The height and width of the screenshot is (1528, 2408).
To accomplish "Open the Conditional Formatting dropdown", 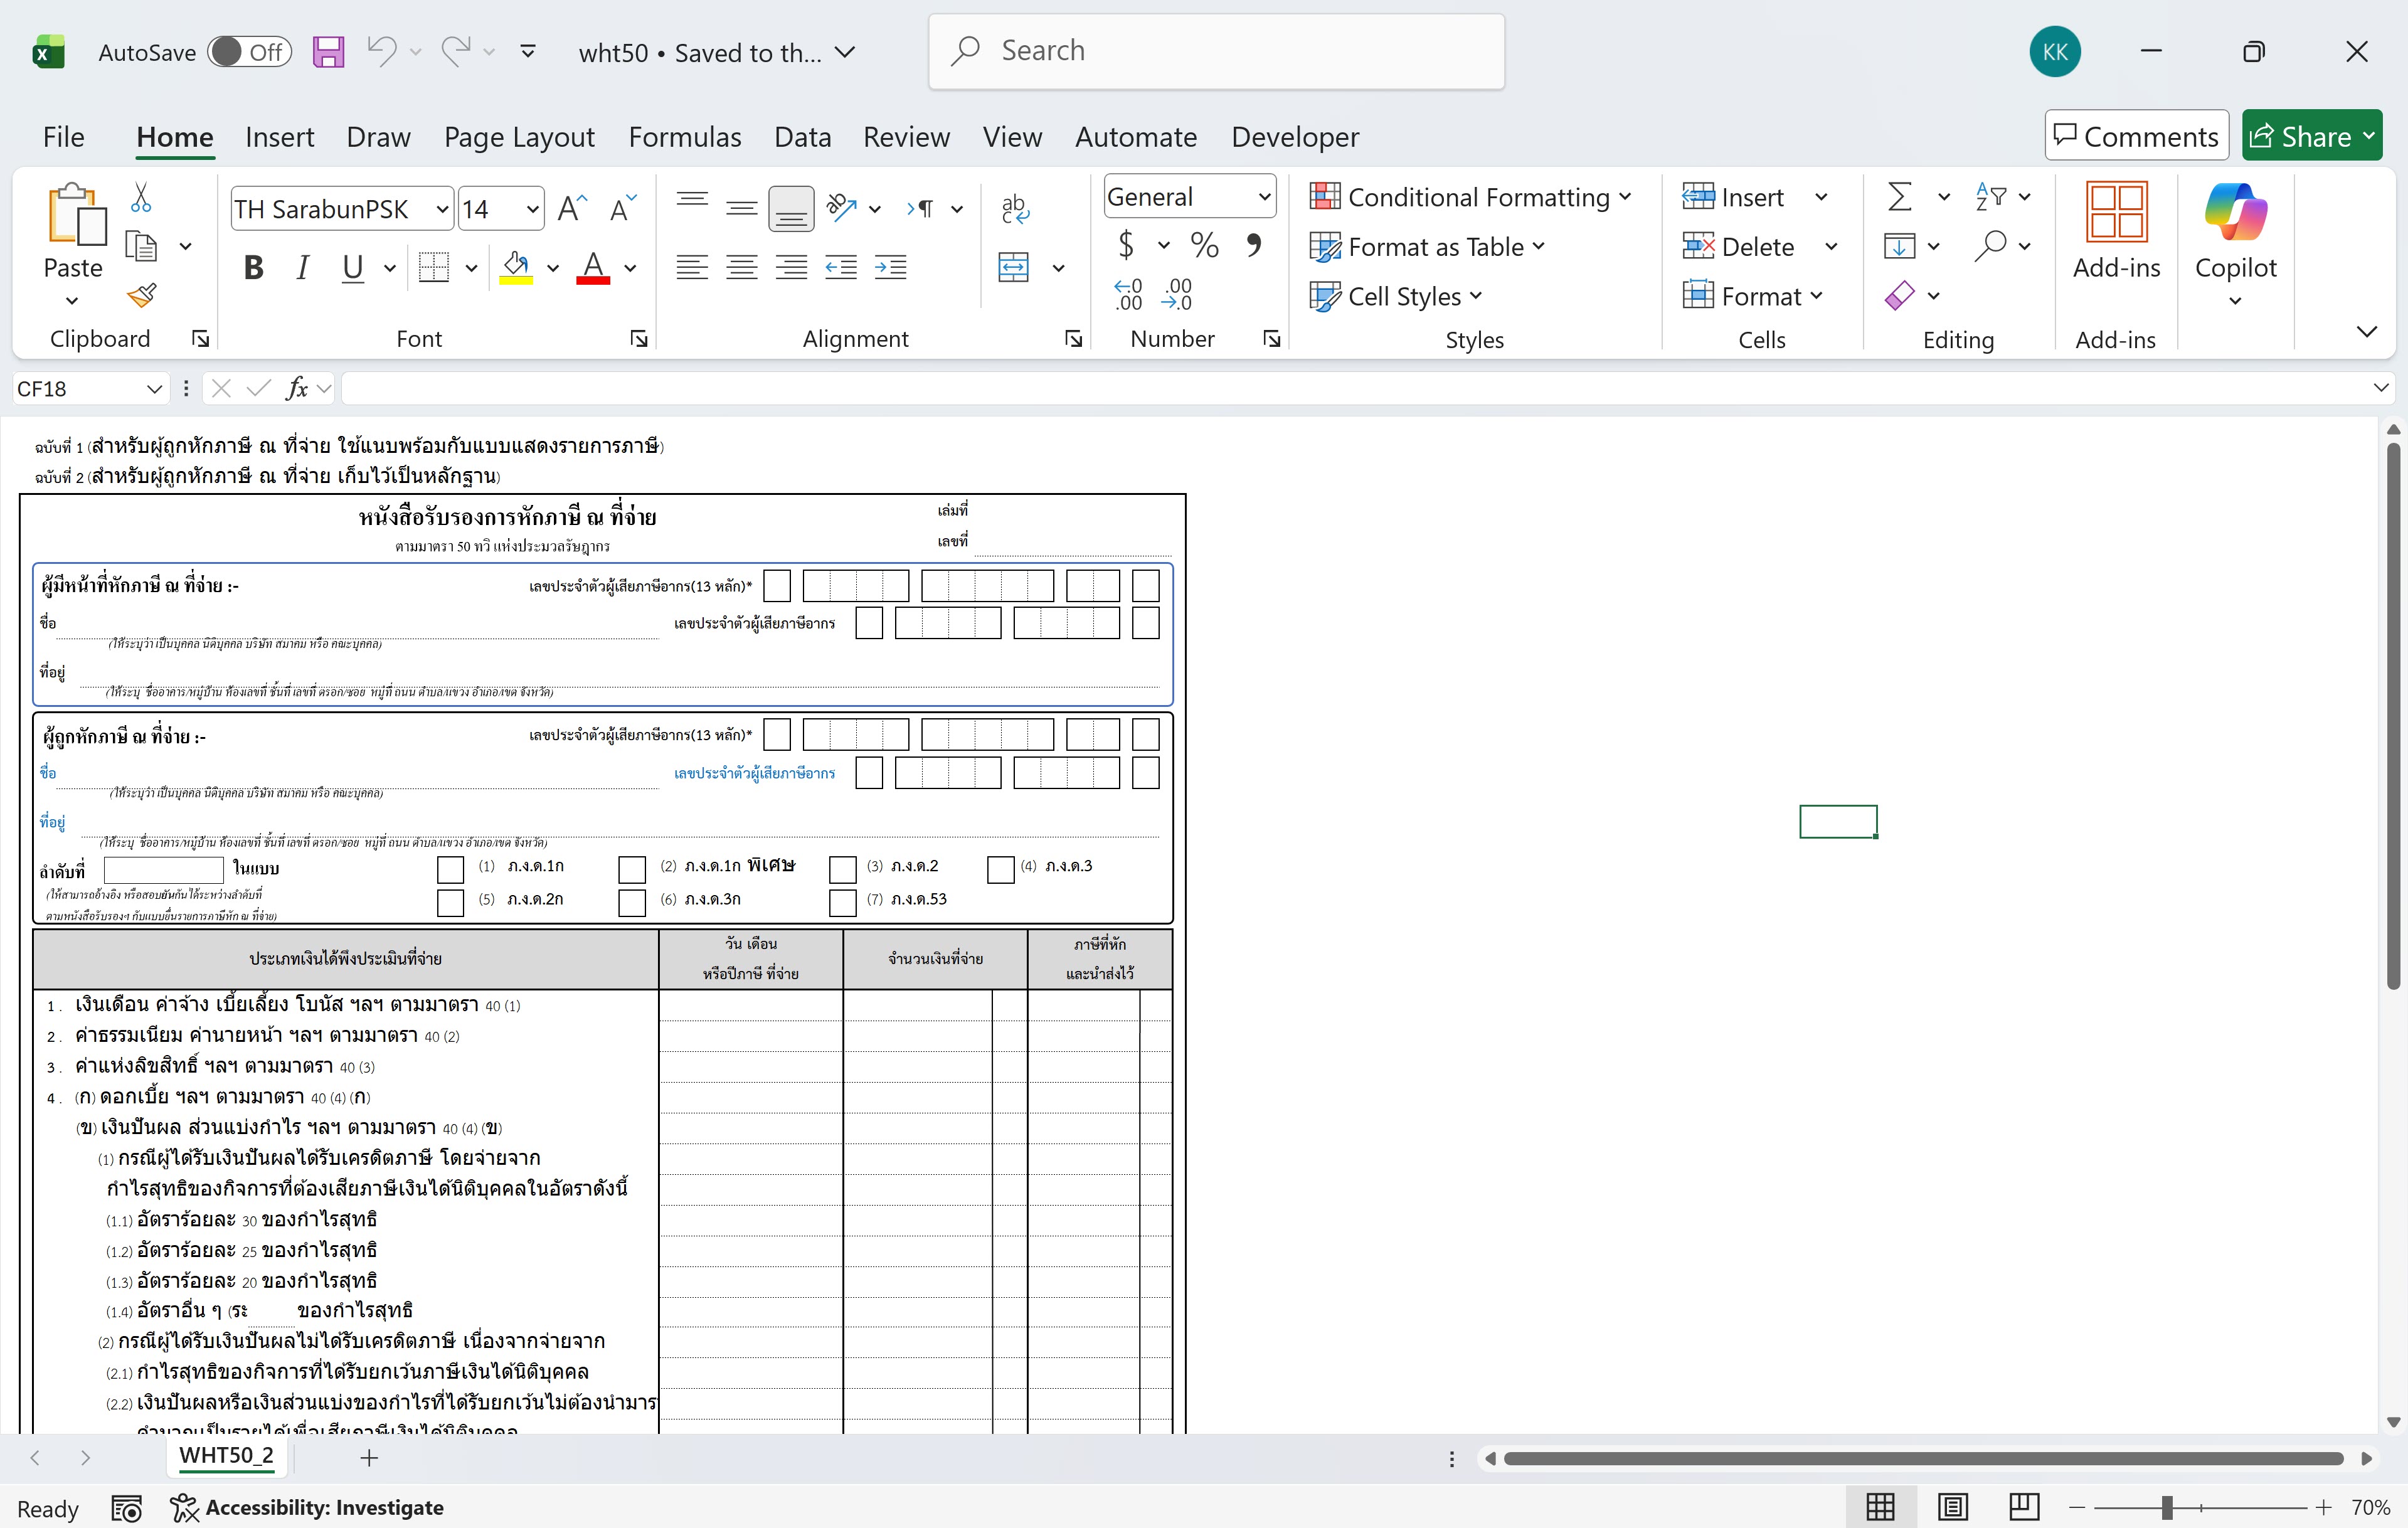I will coord(1471,197).
